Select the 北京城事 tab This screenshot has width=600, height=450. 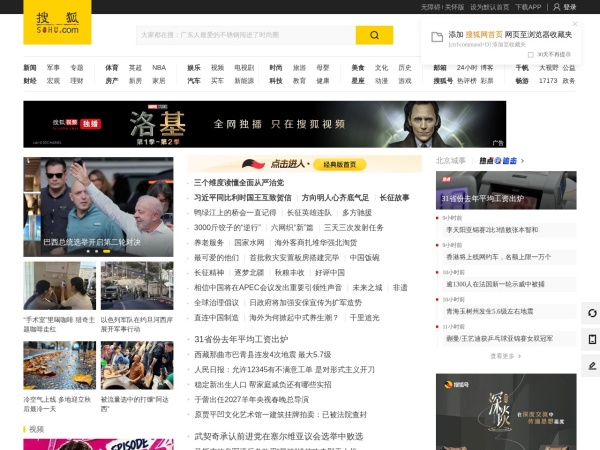(450, 161)
